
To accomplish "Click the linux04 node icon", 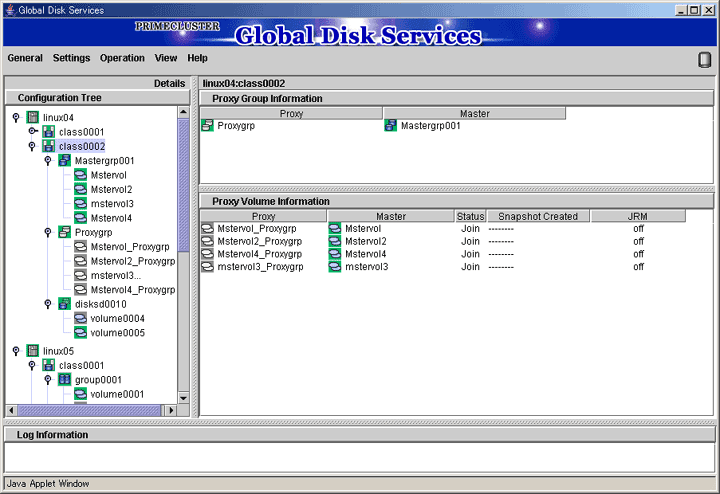I will point(33,118).
